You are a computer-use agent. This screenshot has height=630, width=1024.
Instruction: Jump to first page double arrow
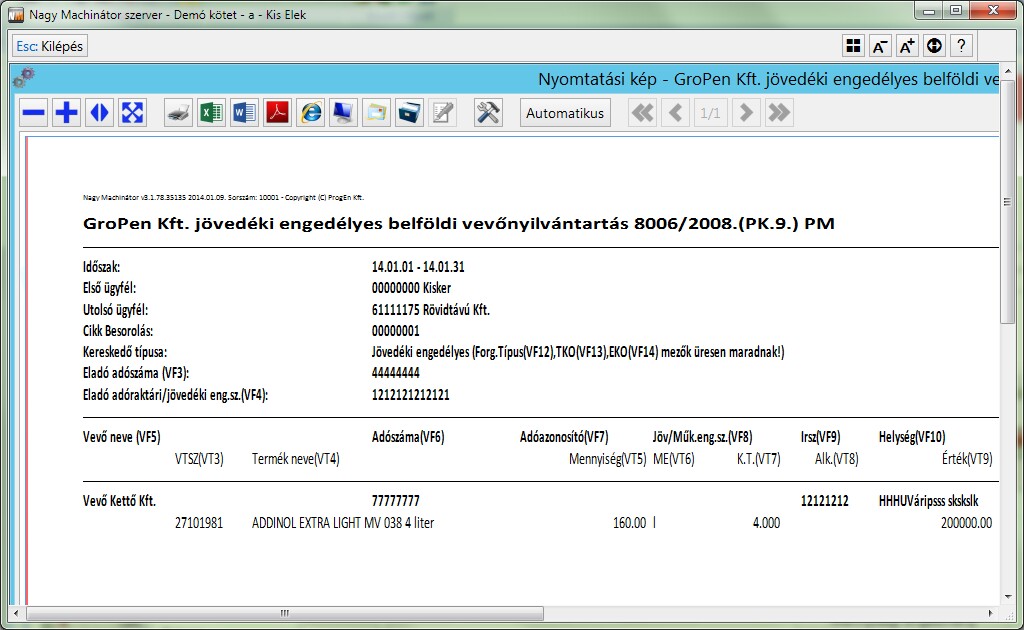tap(643, 113)
